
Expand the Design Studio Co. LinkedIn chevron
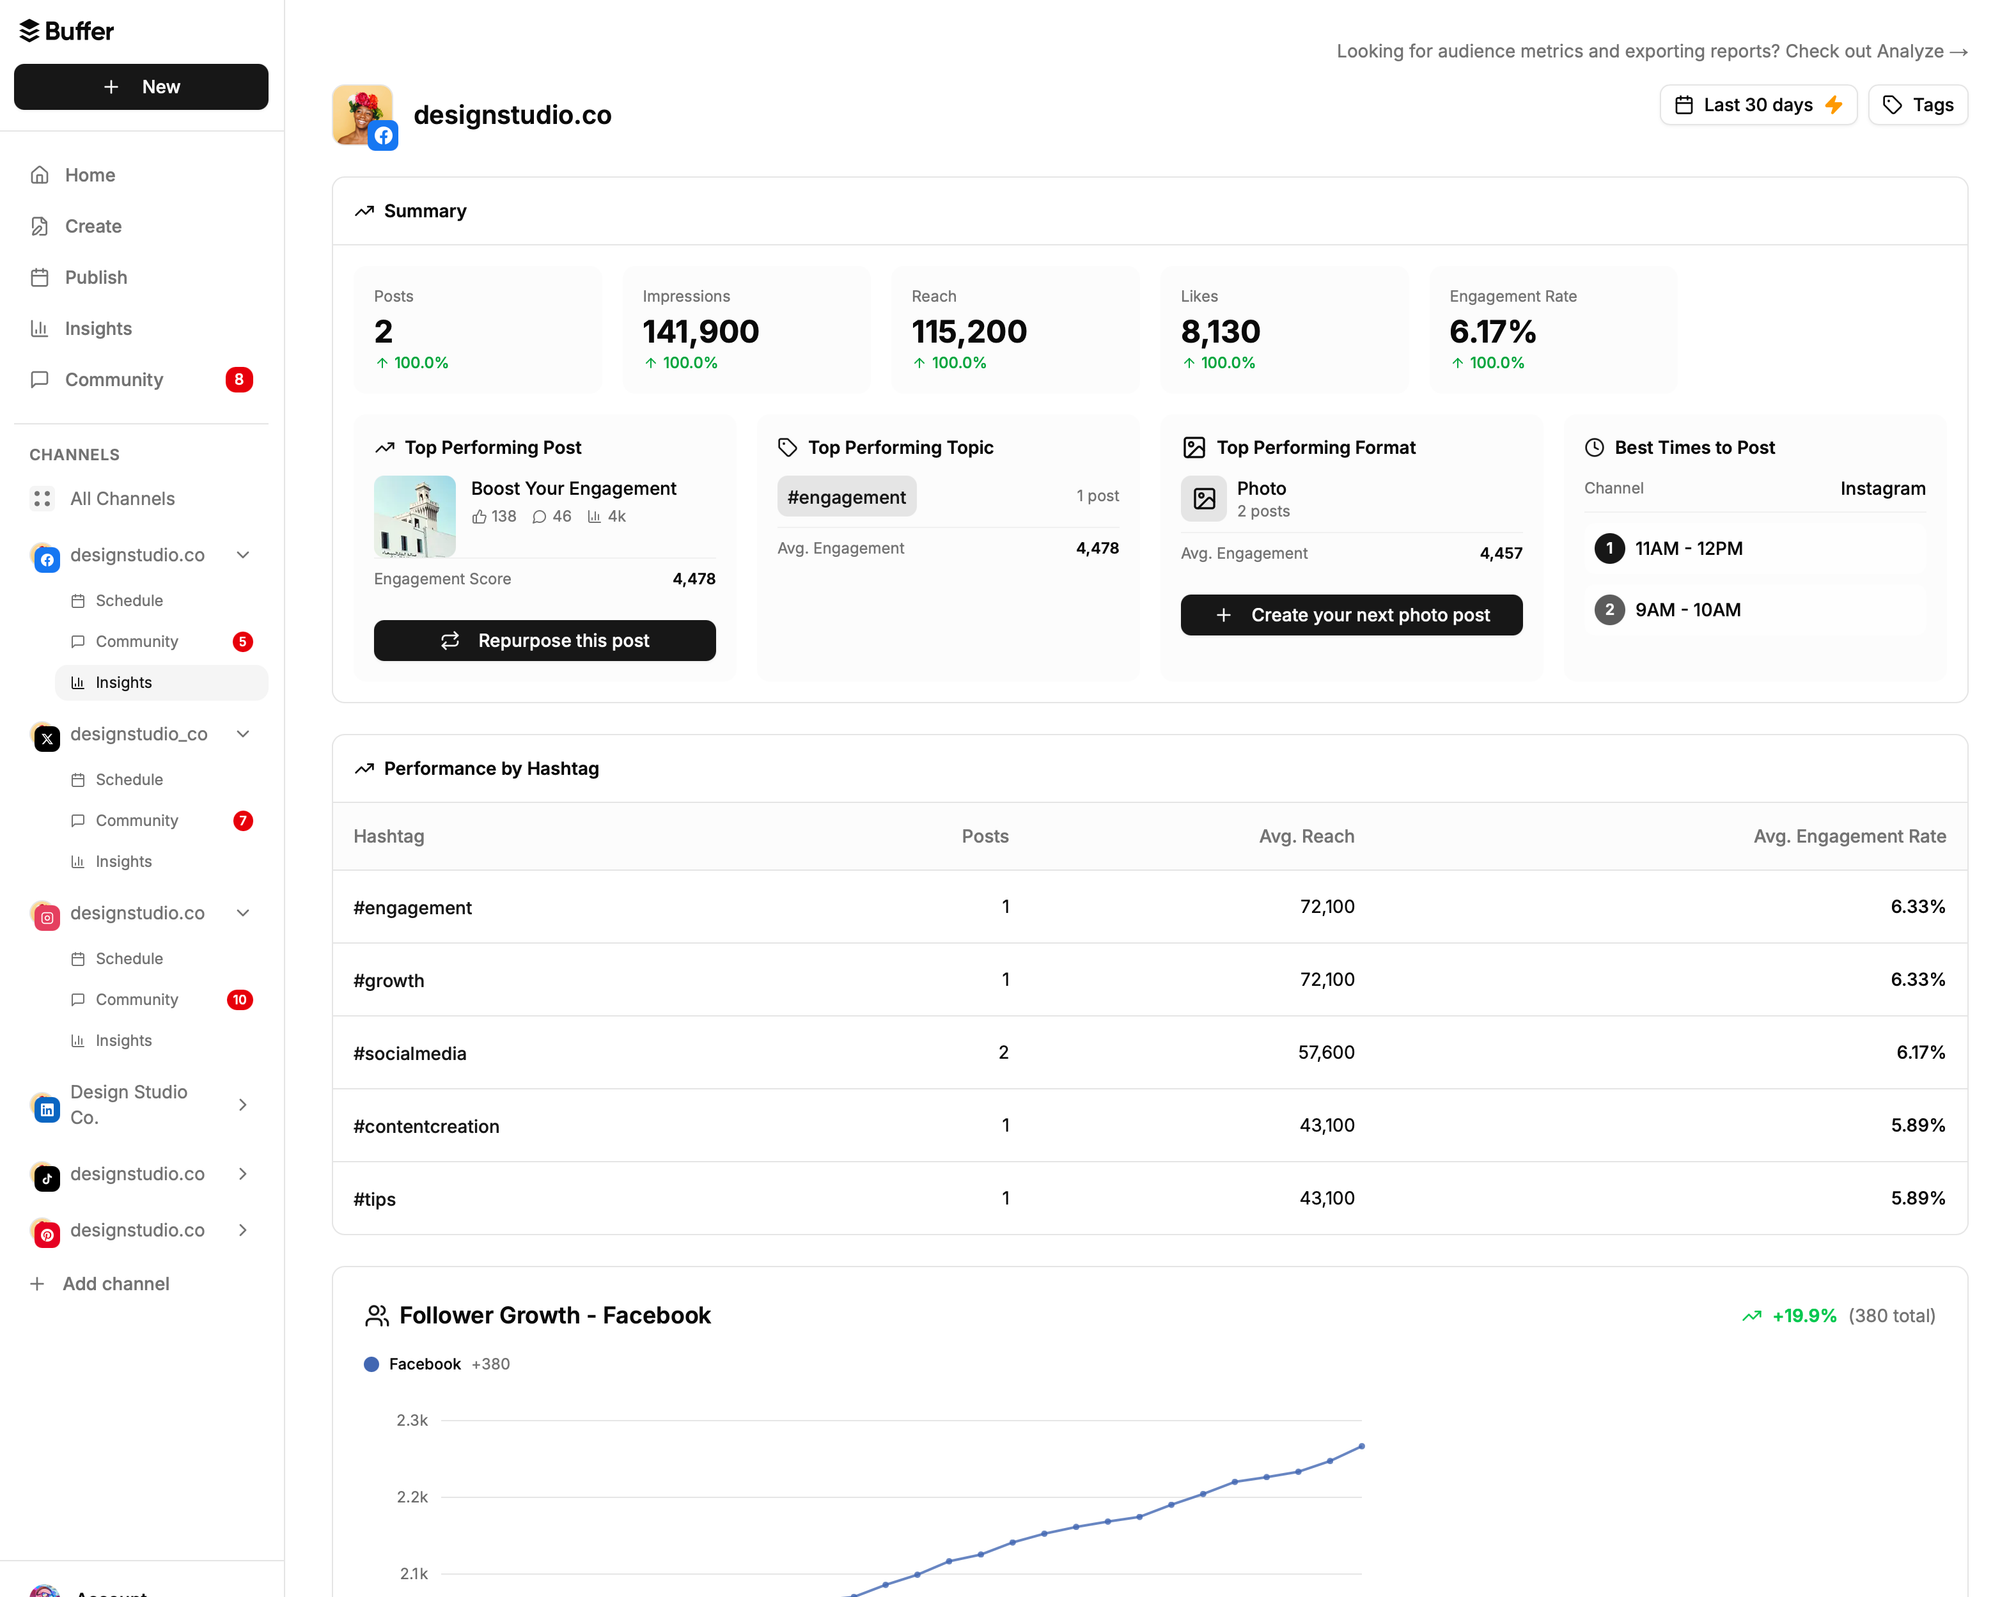243,1105
